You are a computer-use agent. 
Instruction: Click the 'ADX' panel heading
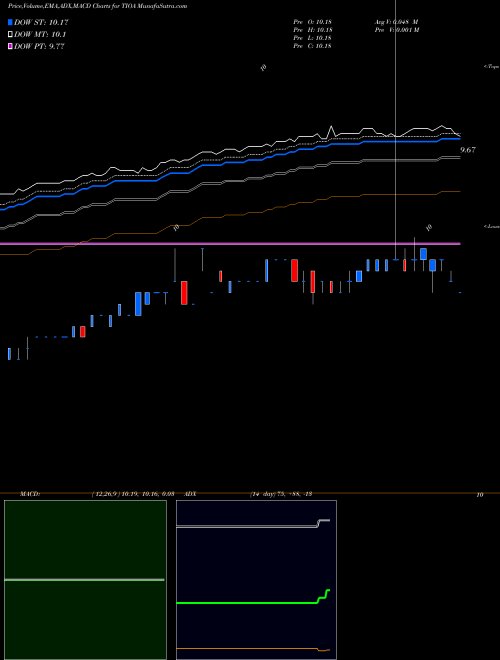190,494
